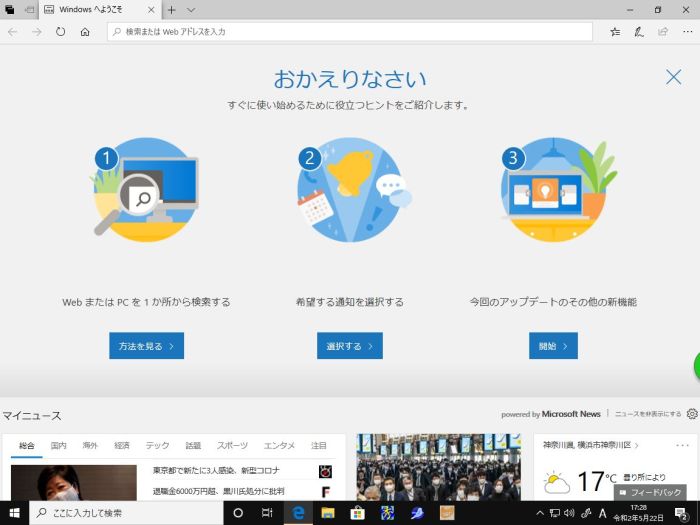This screenshot has height=525, width=700.
Task: Click the address bar search field
Action: click(x=350, y=32)
